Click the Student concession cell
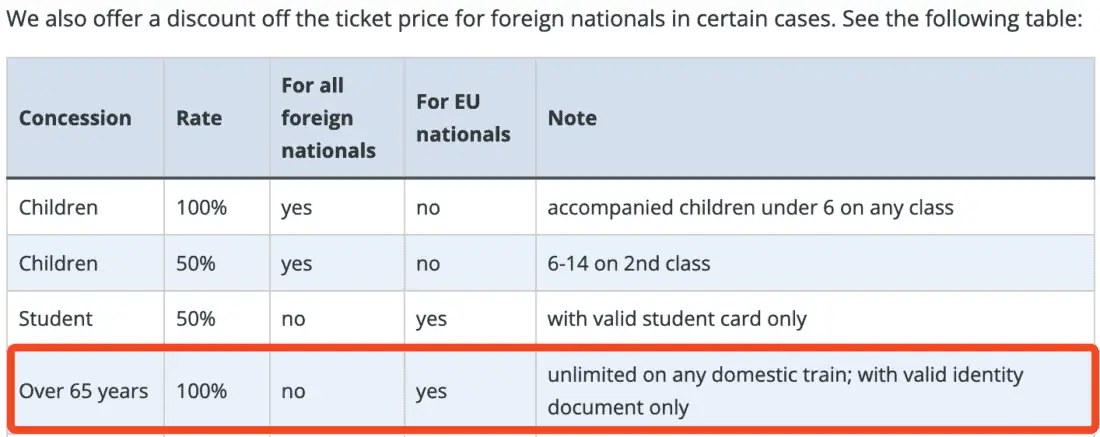 click(x=56, y=319)
